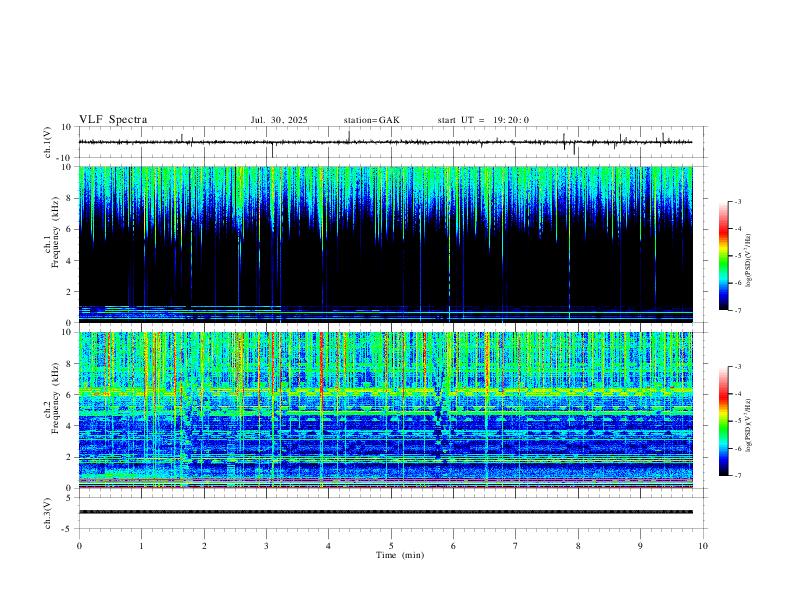792x612 pixels.
Task: Click the "-5" label on ch.1 colorbar
Action: (x=738, y=256)
